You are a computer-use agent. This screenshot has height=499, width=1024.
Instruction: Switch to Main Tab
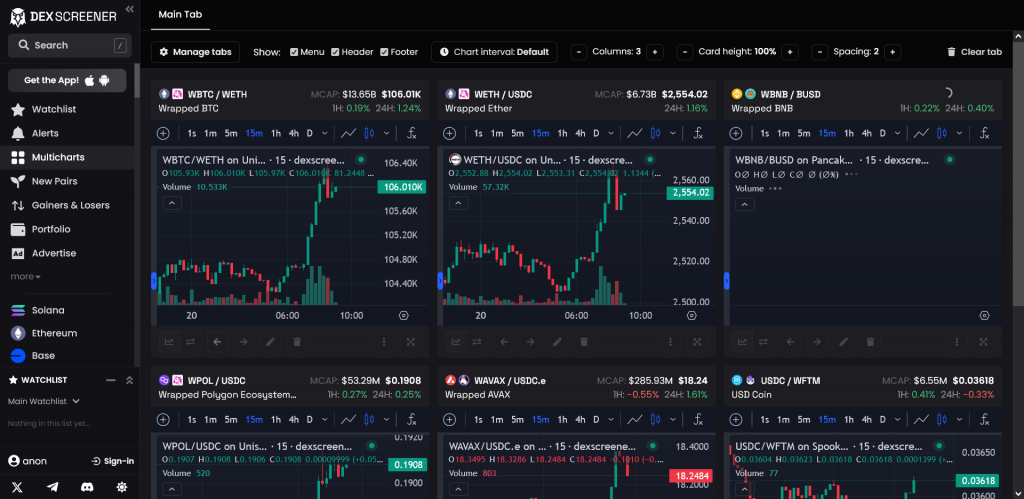(x=180, y=14)
